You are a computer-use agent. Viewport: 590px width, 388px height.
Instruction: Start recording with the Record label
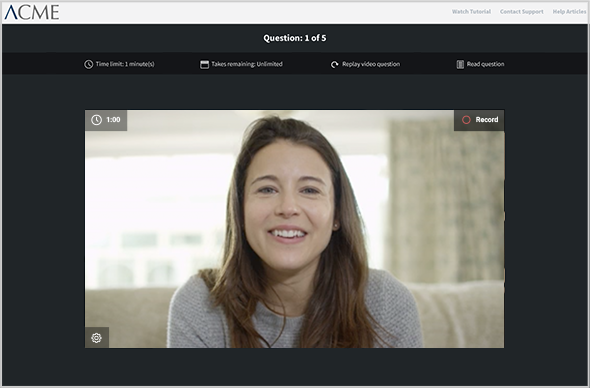pyautogui.click(x=487, y=120)
